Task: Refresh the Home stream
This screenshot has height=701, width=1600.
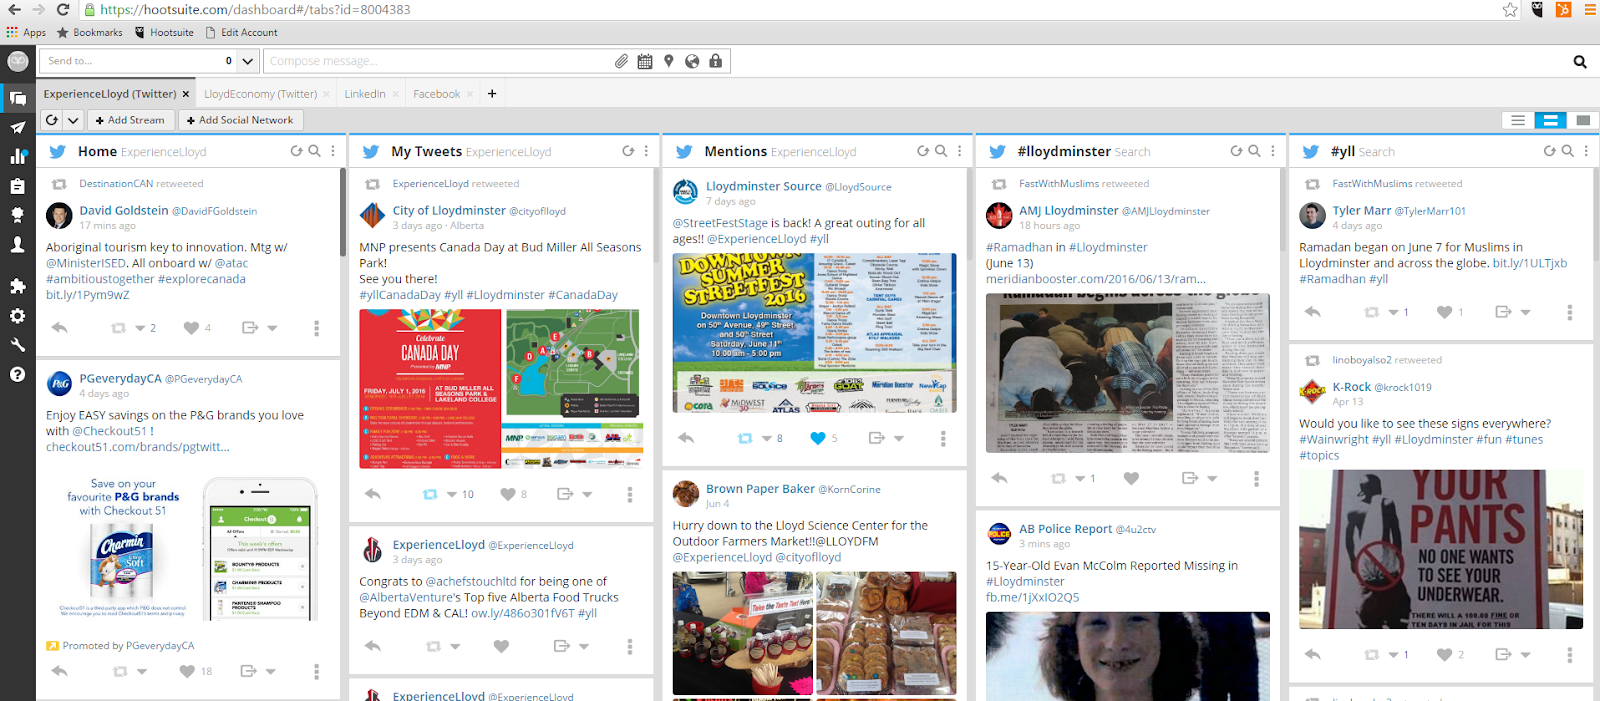Action: coord(296,151)
